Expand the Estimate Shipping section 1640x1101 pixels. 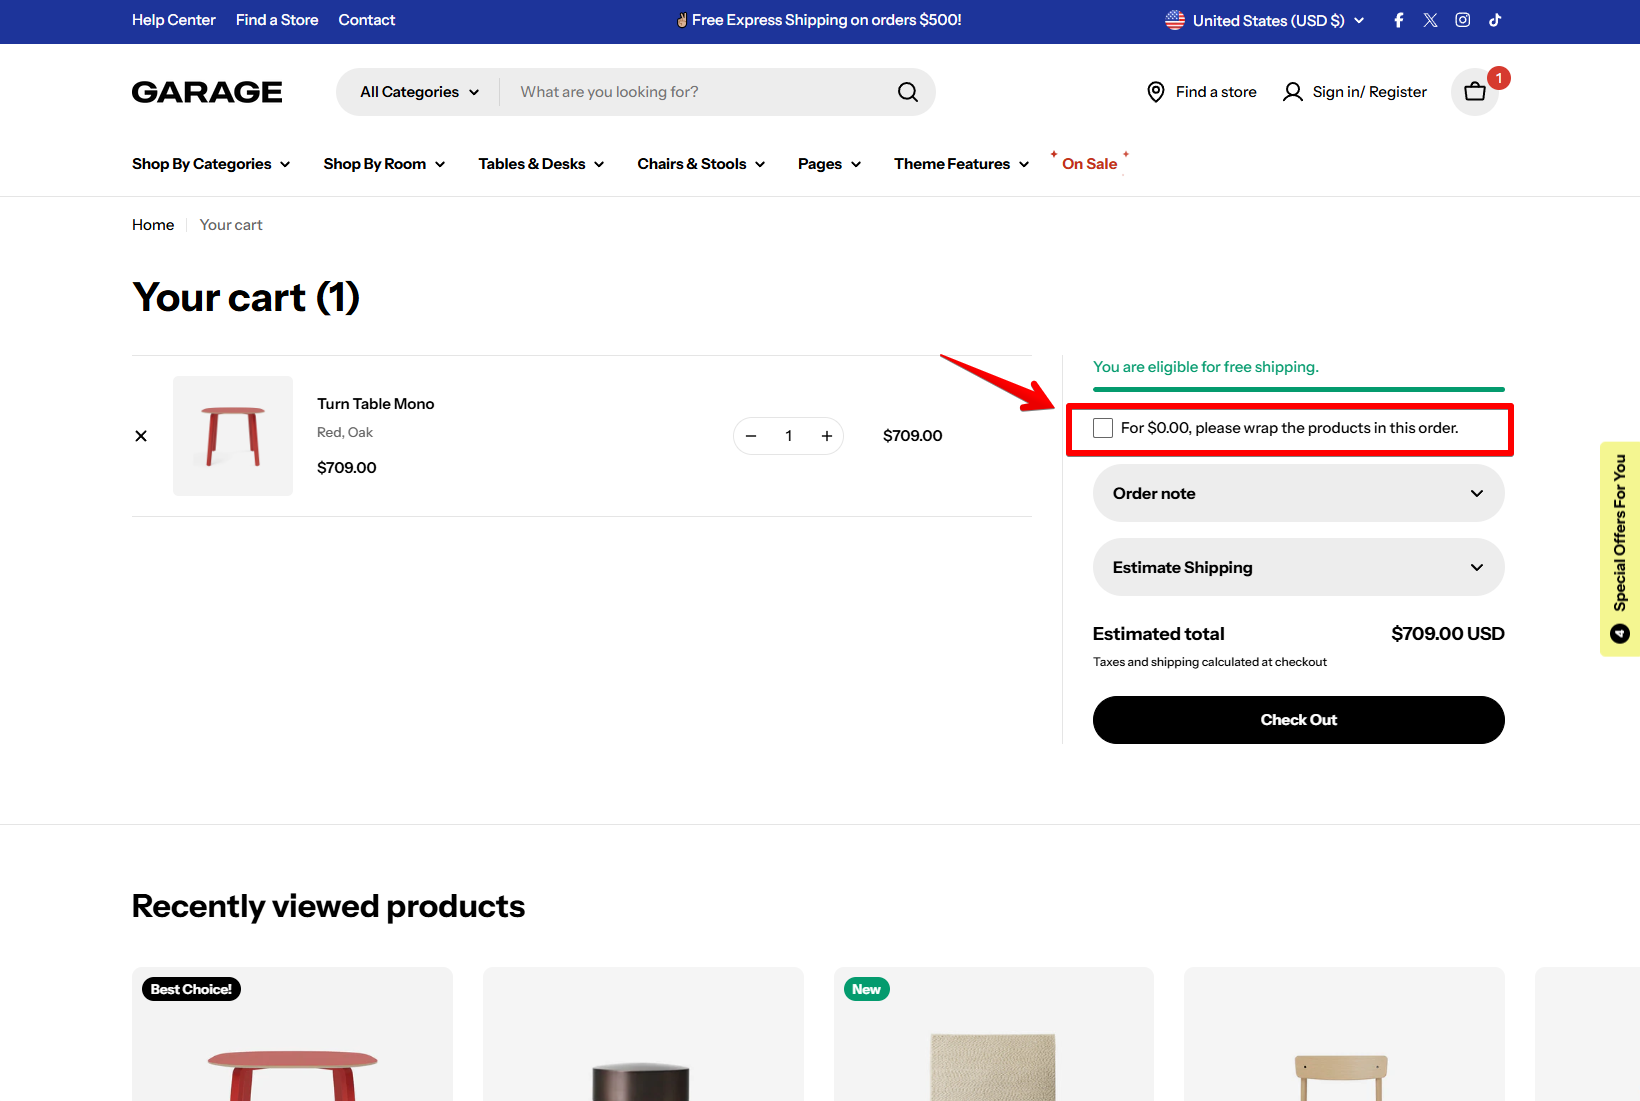tap(1298, 567)
